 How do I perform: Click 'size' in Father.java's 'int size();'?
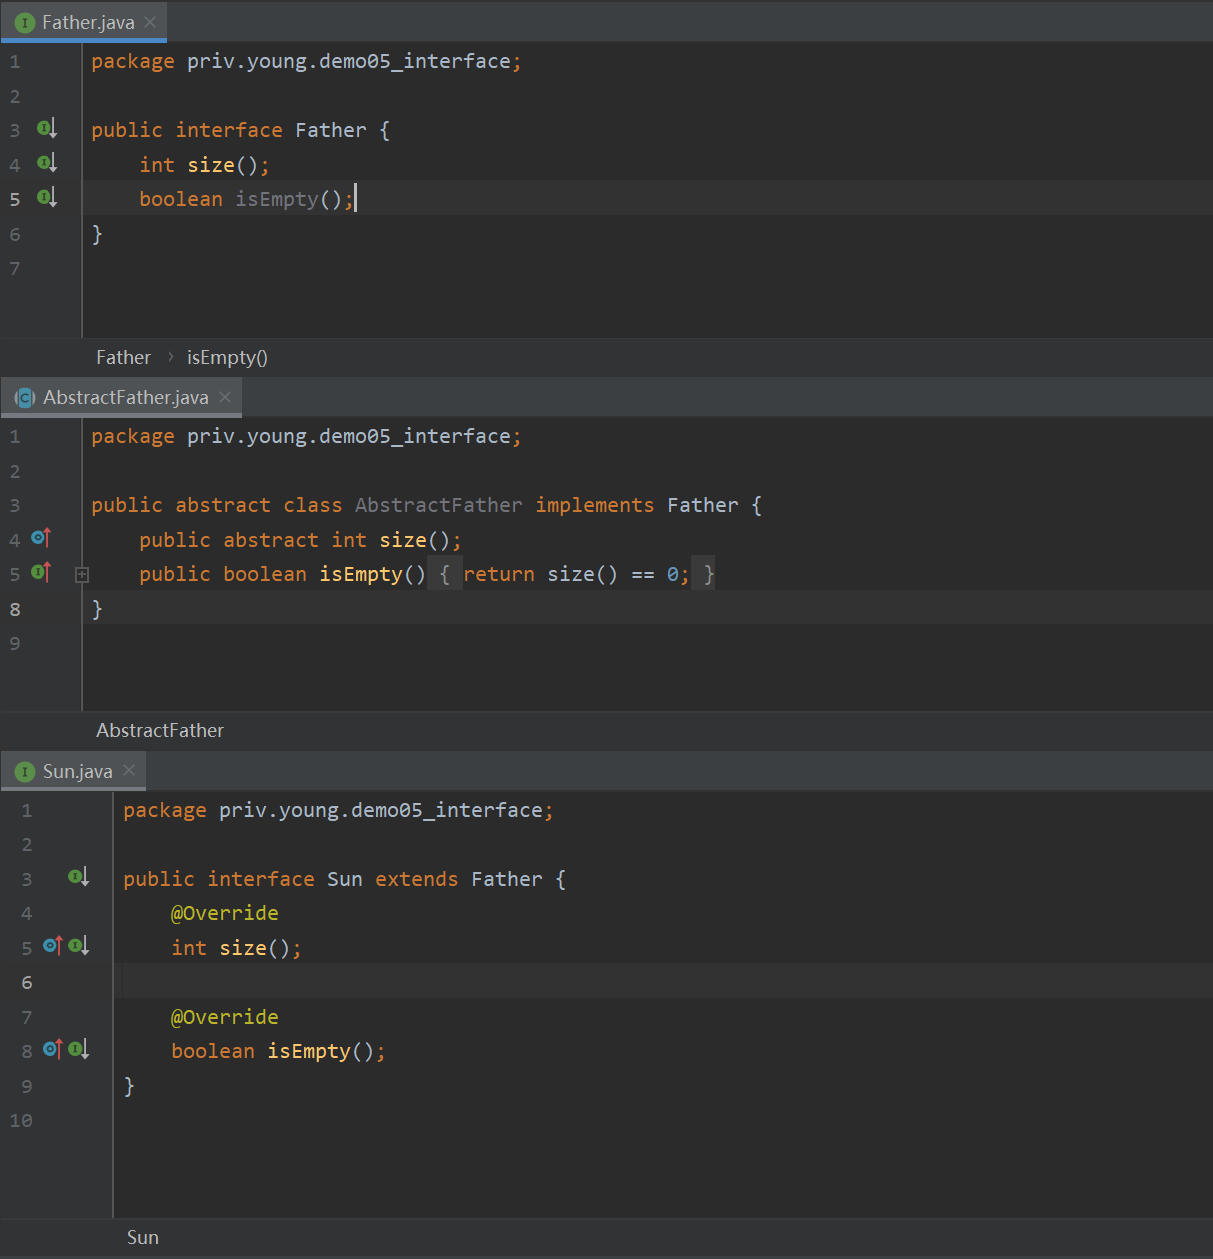[211, 165]
